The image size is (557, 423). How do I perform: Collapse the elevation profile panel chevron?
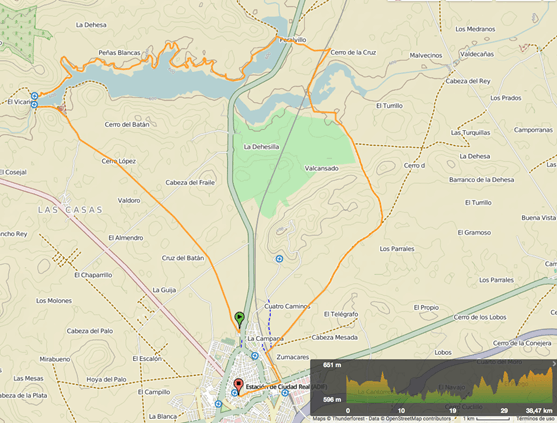click(x=554, y=364)
